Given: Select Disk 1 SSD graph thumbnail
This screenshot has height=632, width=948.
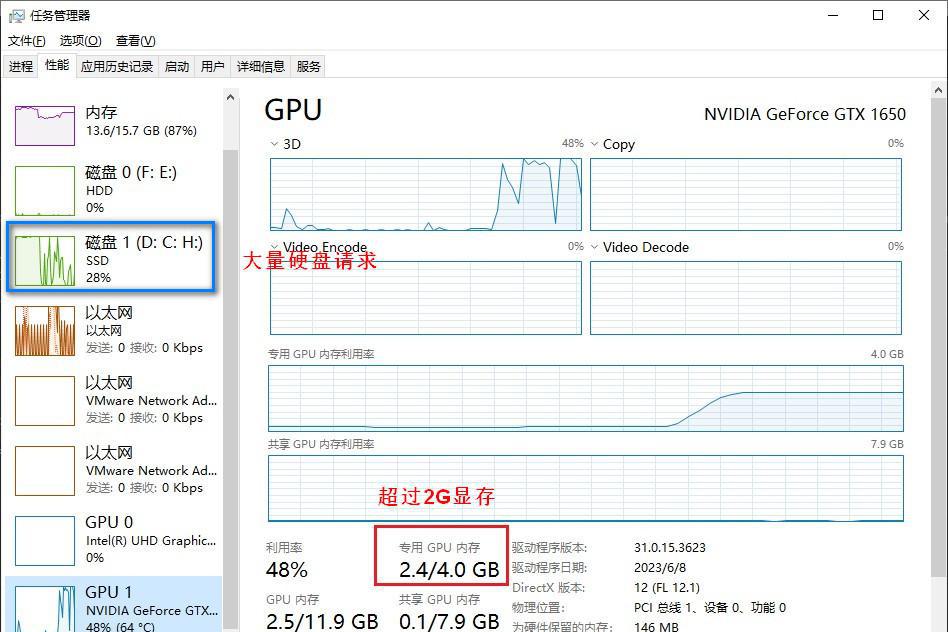Looking at the screenshot, I should coord(45,260).
